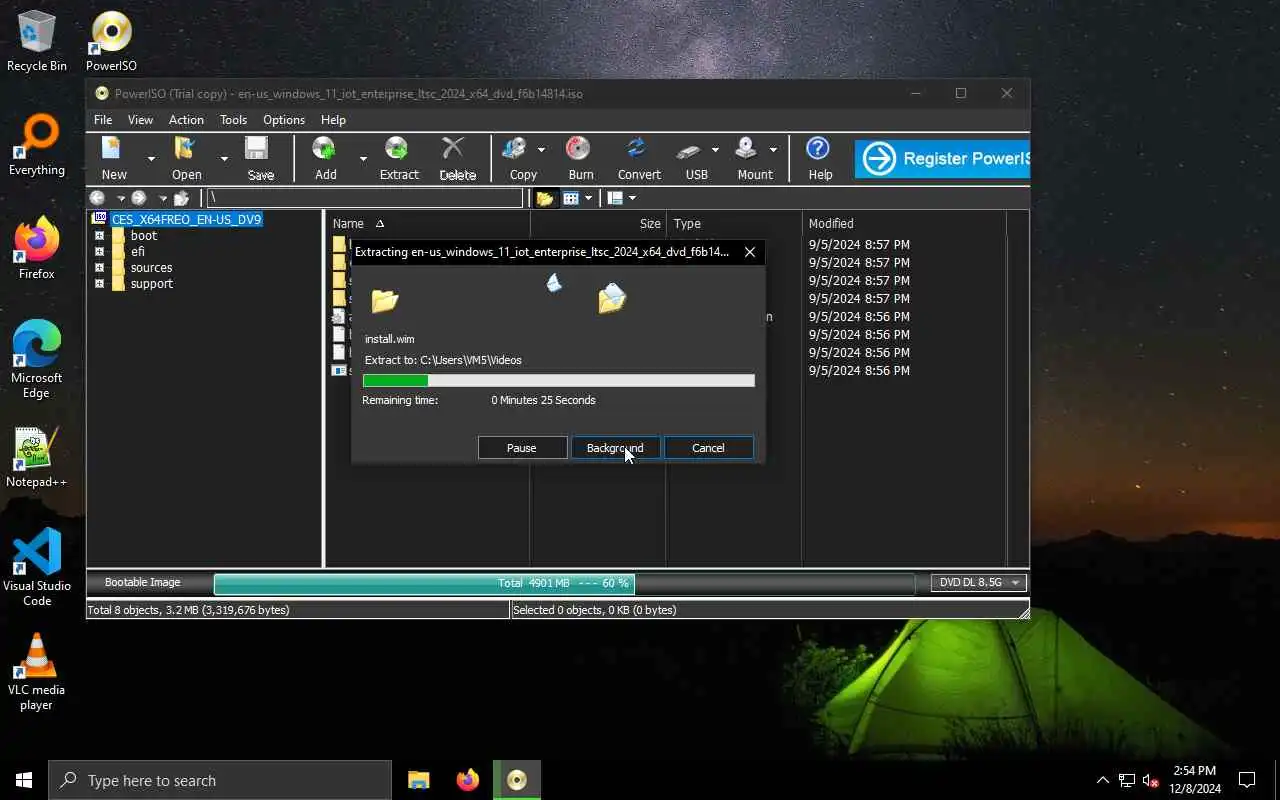1280x800 pixels.
Task: Open the Help menu
Action: (x=333, y=120)
